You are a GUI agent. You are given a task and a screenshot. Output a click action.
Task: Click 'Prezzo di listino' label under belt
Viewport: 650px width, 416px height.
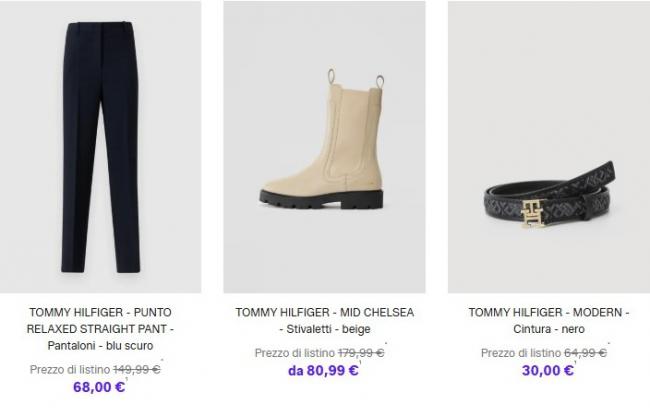tap(521, 352)
